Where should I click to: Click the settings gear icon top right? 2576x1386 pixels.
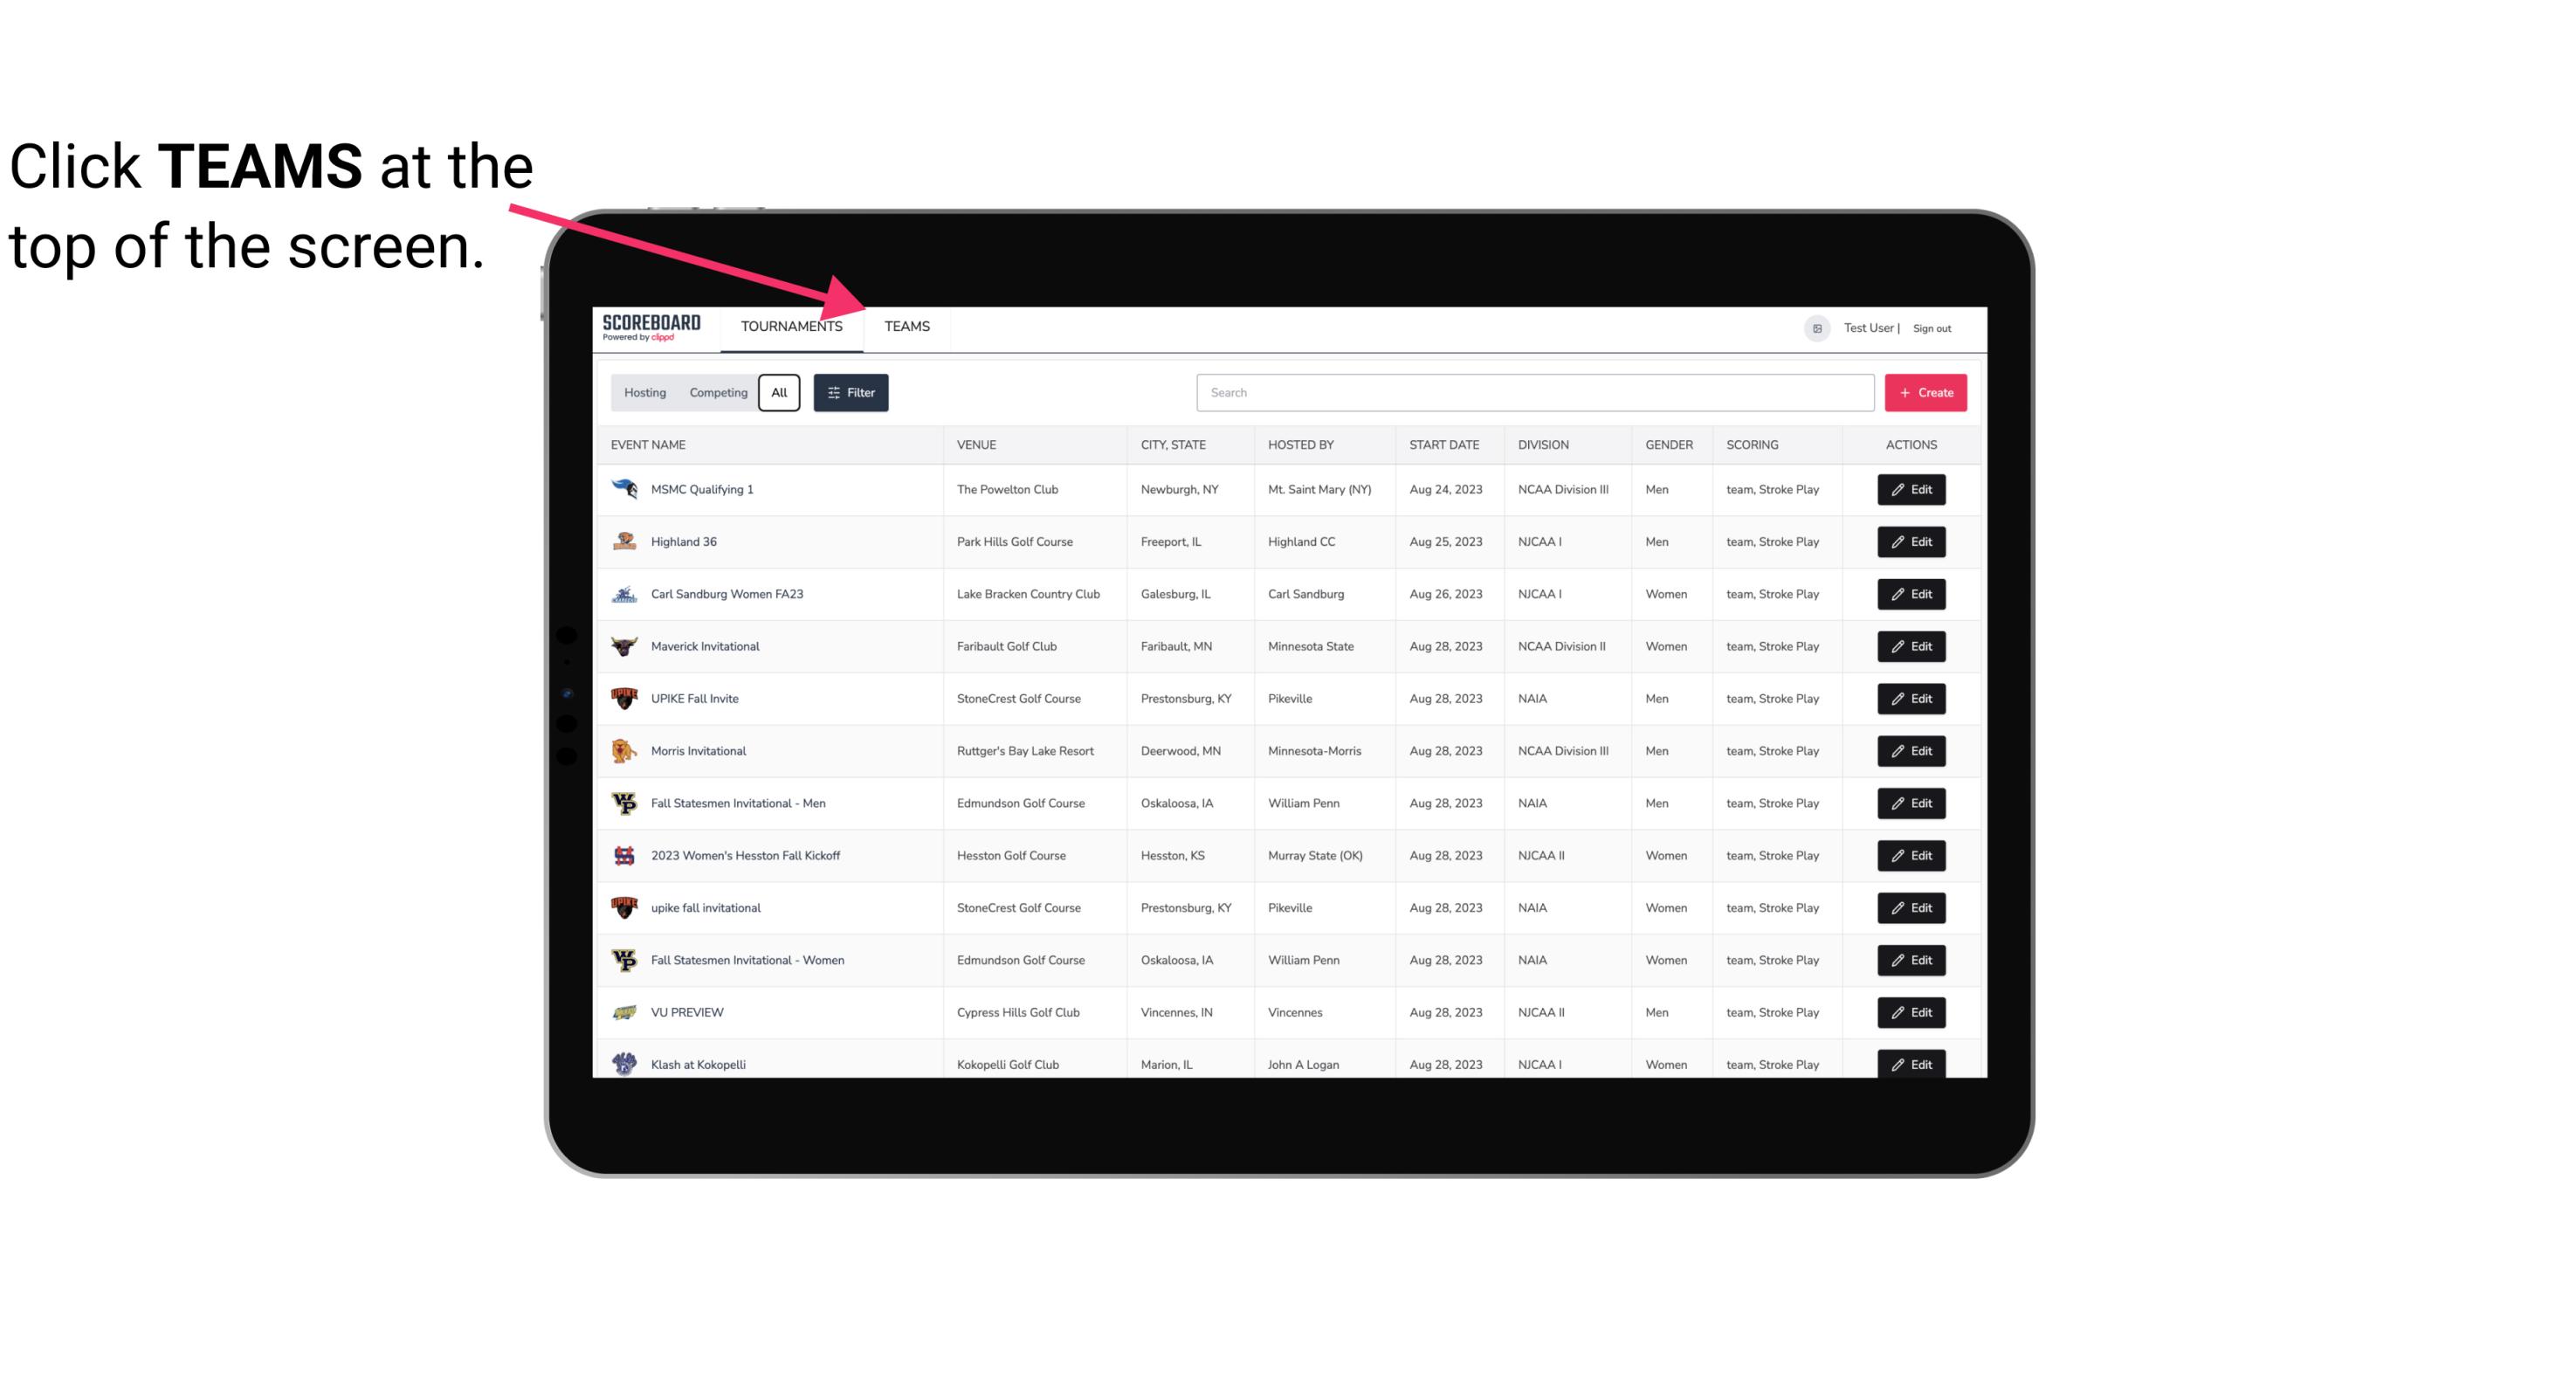tap(1815, 326)
